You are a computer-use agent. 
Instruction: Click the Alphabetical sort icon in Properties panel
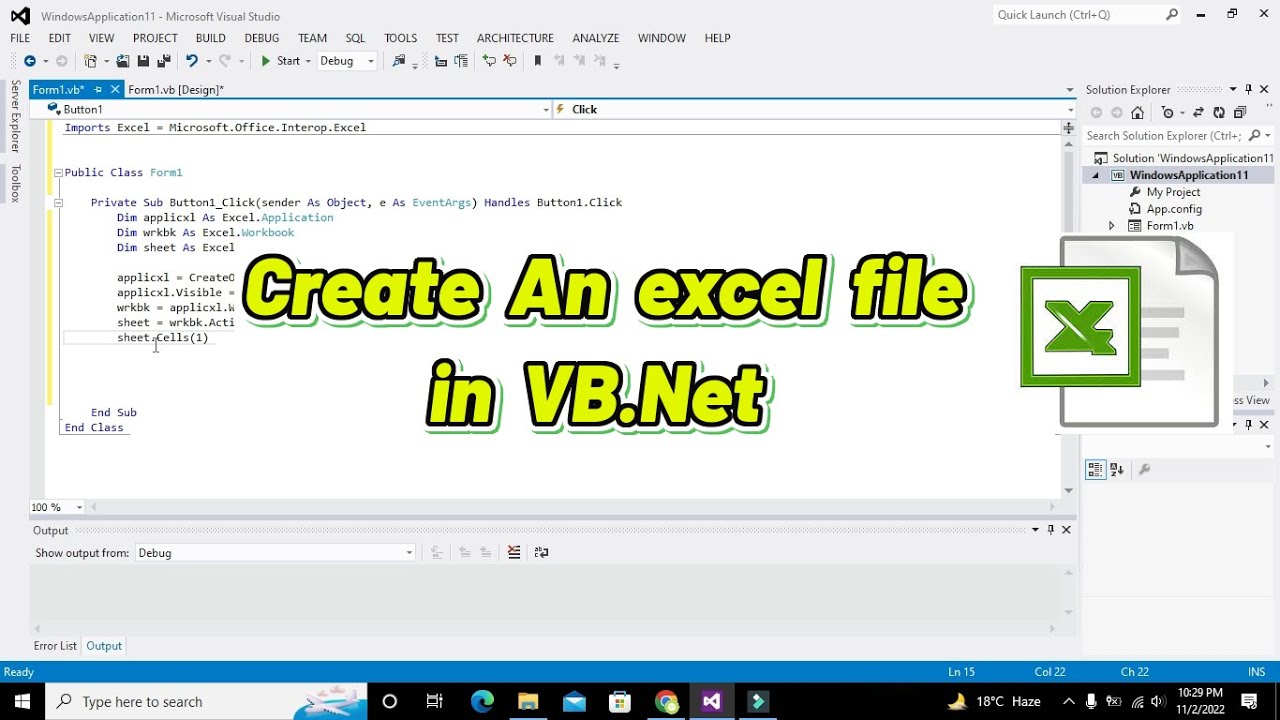pos(1117,469)
